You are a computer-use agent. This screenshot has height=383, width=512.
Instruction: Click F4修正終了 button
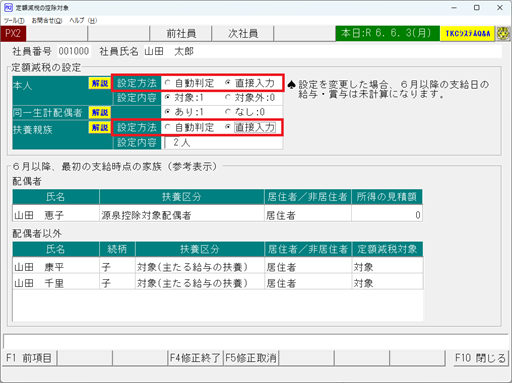click(x=195, y=358)
